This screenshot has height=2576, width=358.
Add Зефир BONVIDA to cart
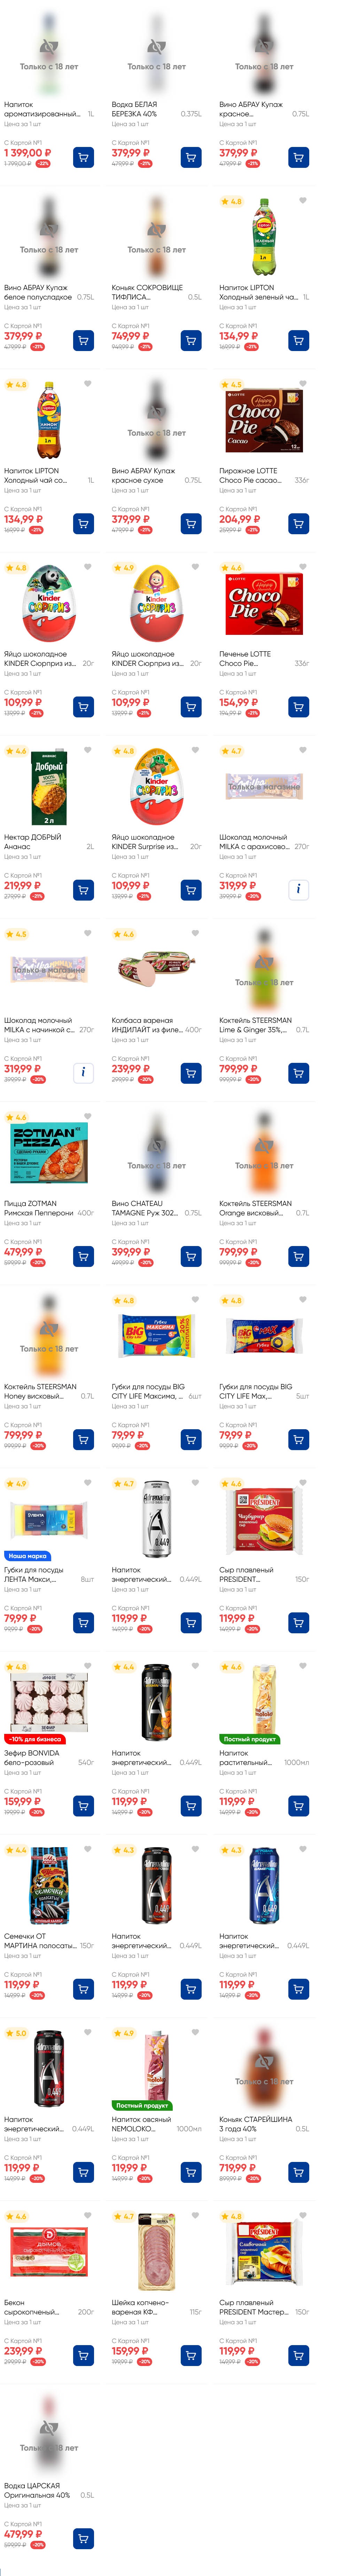pos(83,1805)
